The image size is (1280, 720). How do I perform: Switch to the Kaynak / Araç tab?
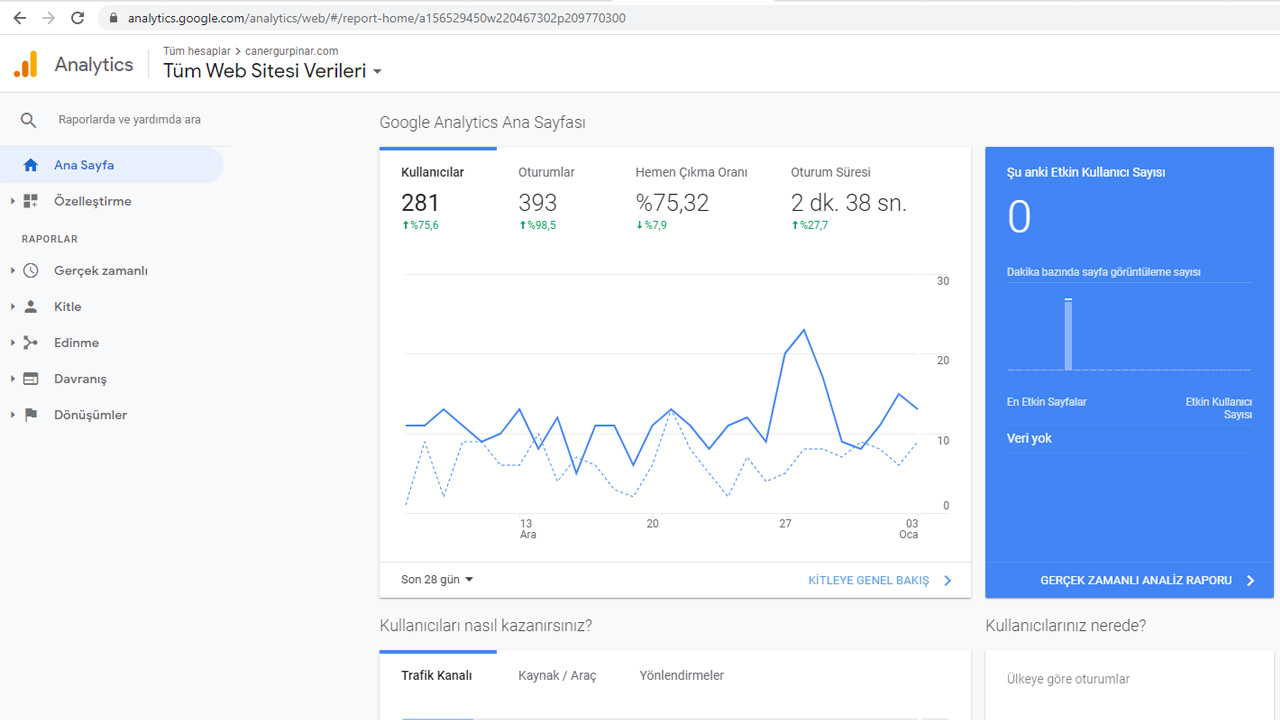pyautogui.click(x=557, y=676)
